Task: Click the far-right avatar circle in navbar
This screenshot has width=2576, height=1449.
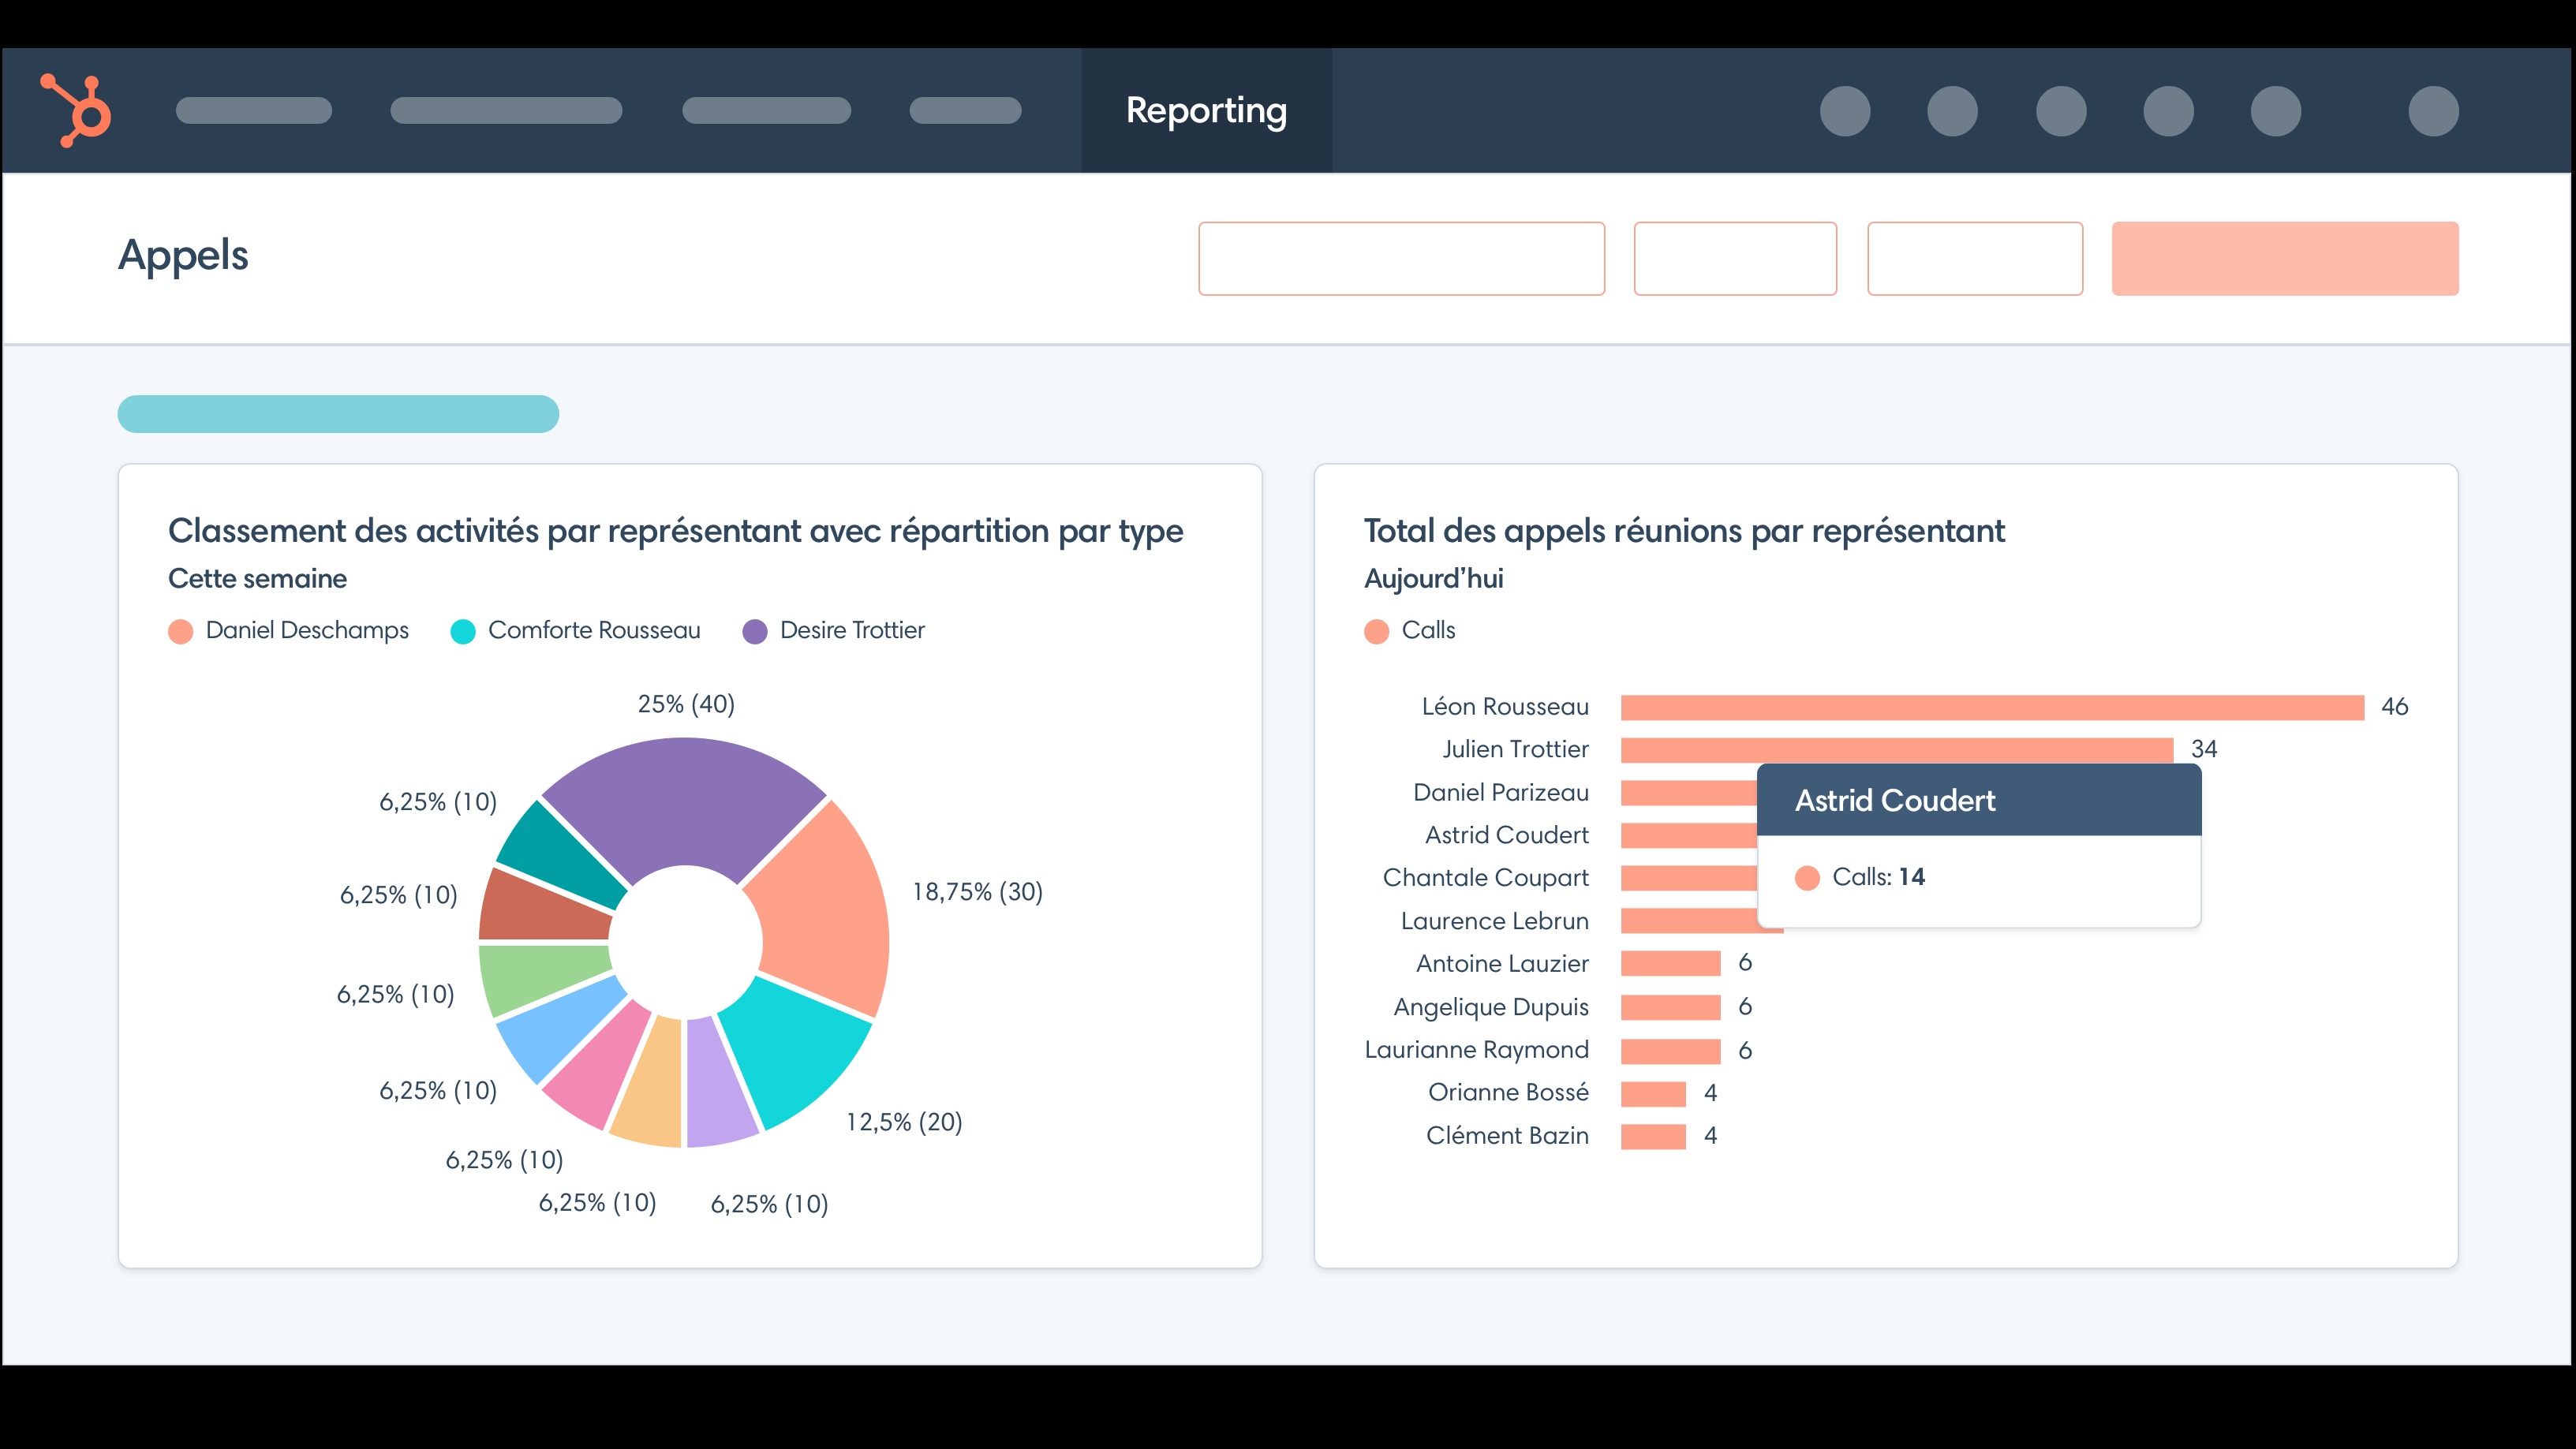Action: coord(2433,111)
